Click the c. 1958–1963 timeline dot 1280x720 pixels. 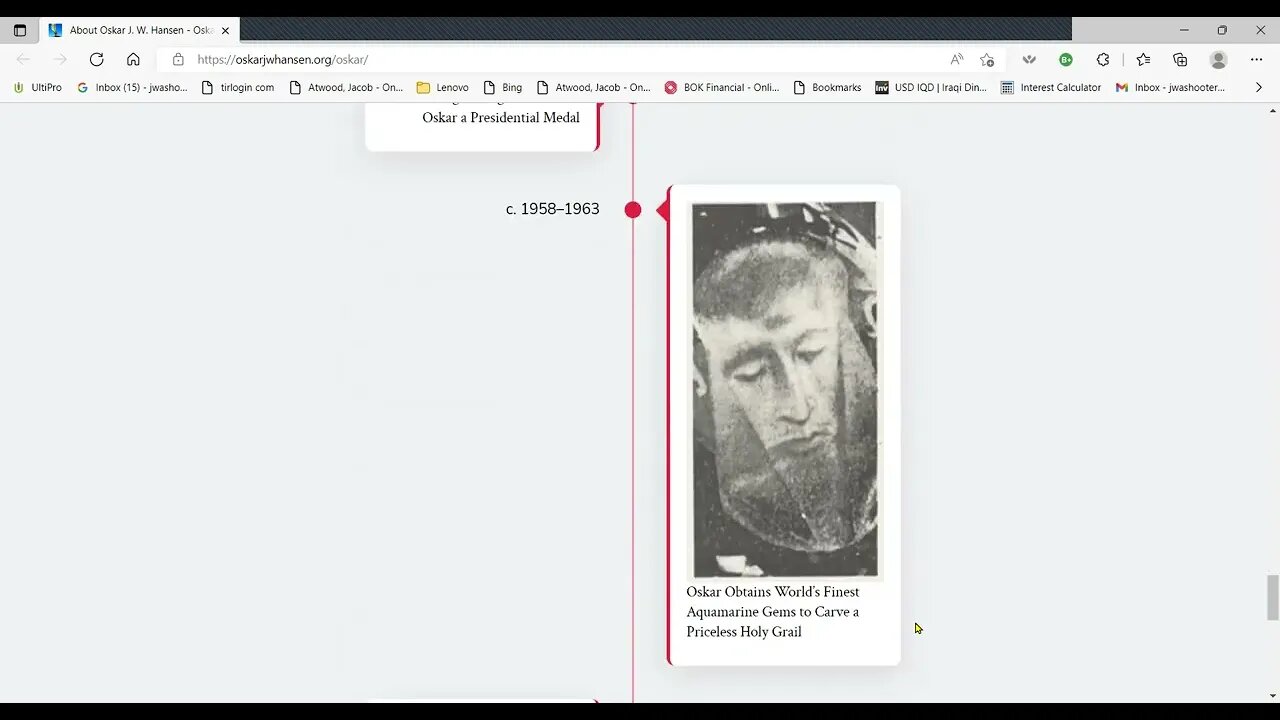point(633,209)
